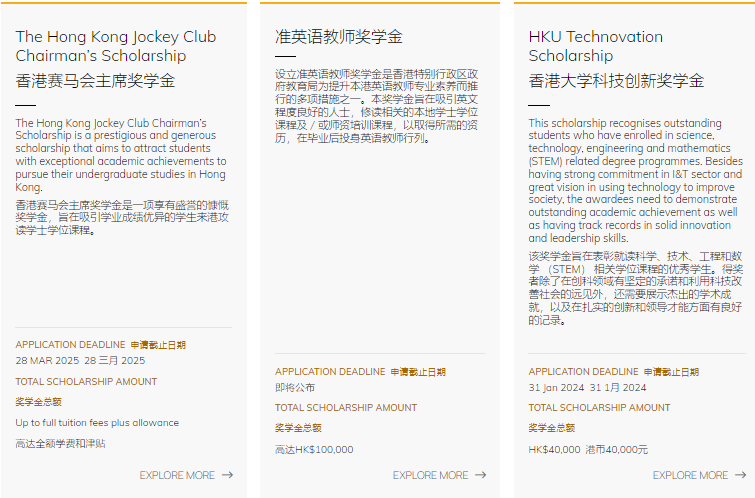Click the 香港赛马会主席奖学金 Chinese heading

[x=95, y=81]
